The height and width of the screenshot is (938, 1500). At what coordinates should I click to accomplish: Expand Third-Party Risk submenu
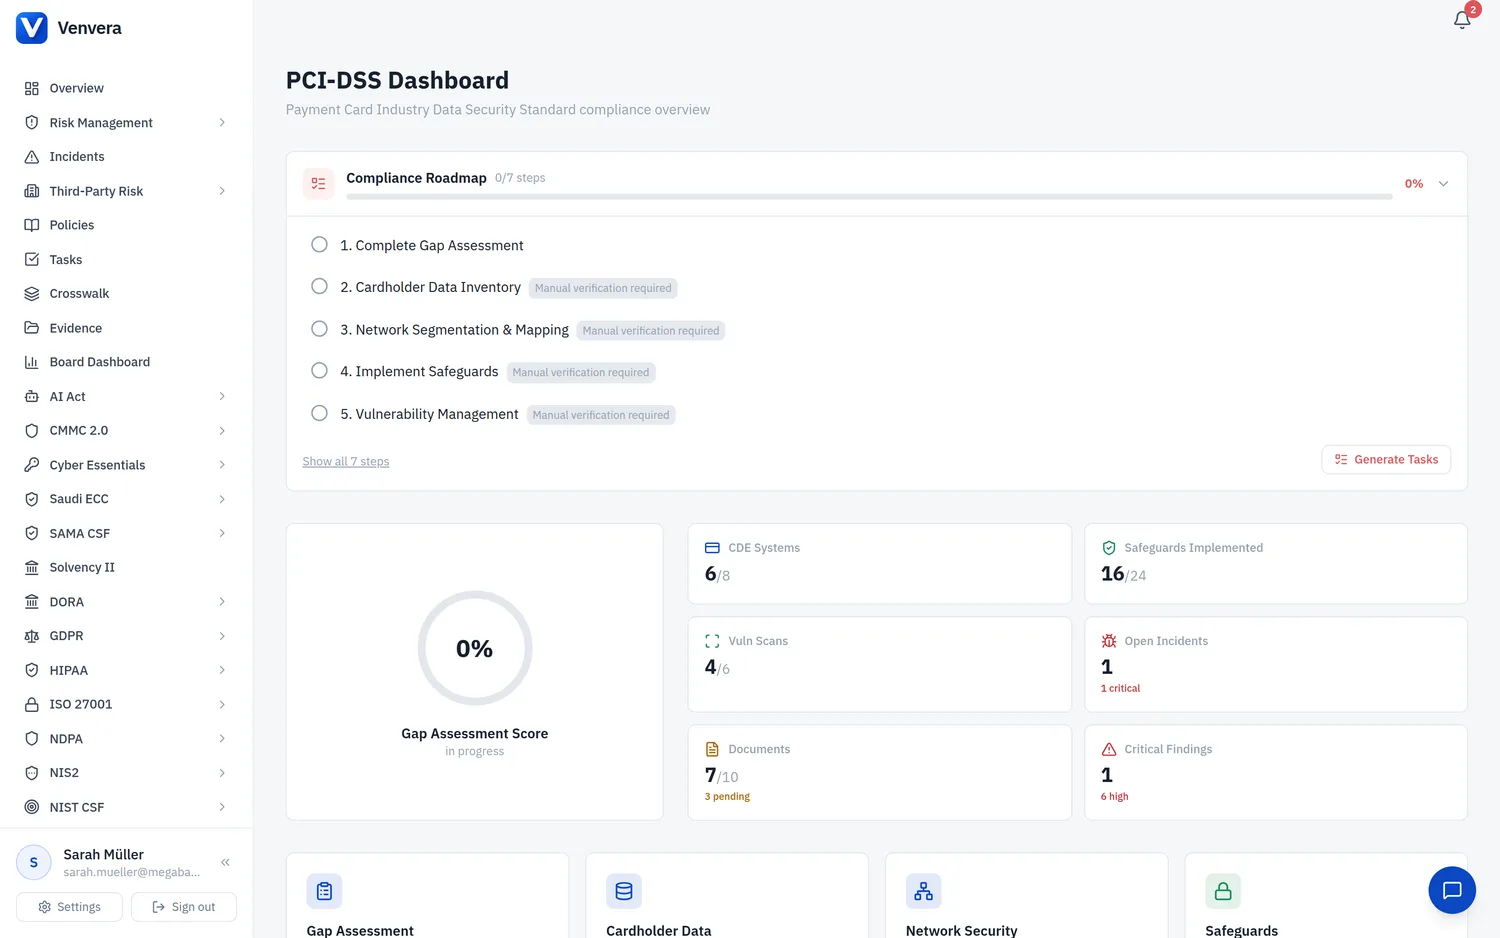pos(222,191)
